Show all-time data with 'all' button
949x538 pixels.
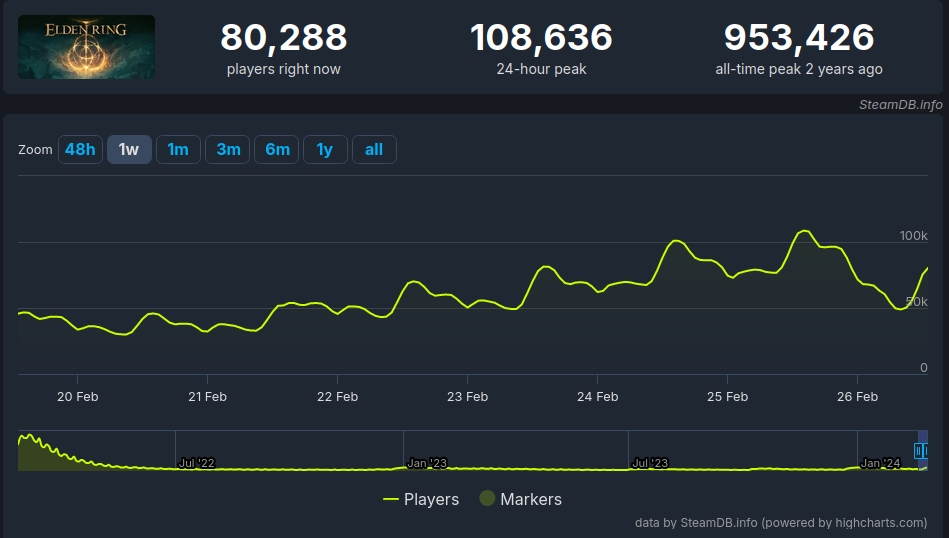[374, 149]
